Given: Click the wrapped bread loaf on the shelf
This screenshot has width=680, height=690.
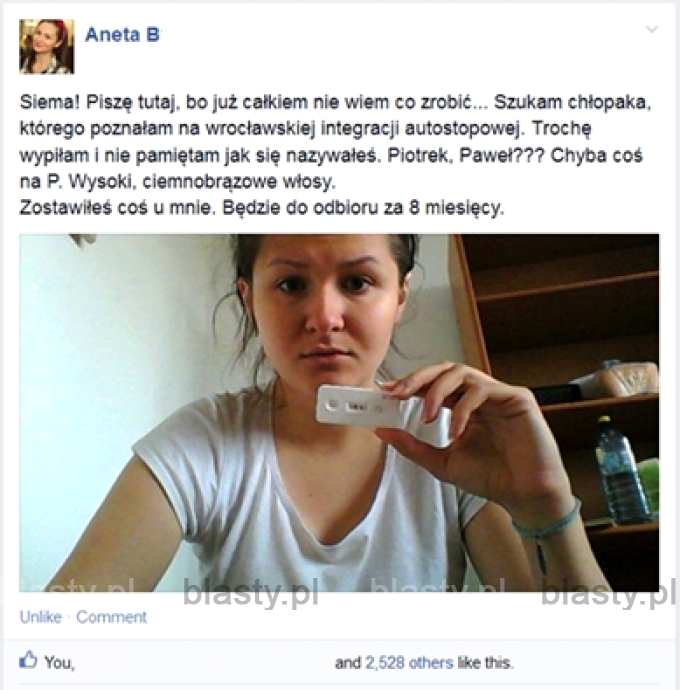Looking at the screenshot, I should pos(618,379).
